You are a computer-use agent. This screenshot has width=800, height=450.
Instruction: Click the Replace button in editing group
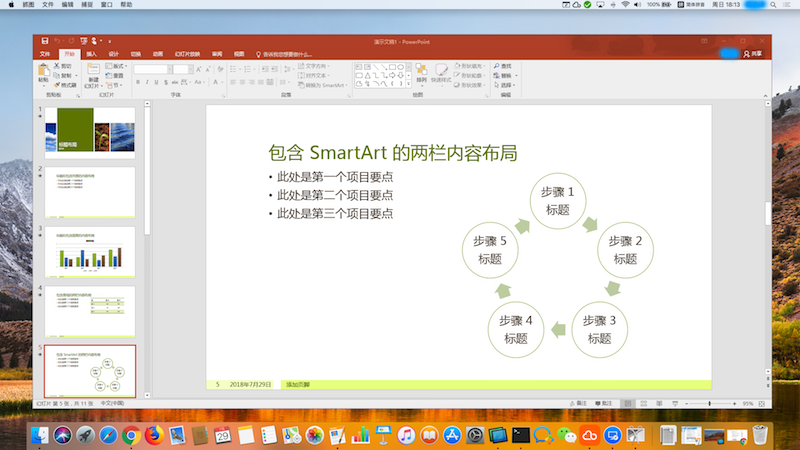pos(504,76)
